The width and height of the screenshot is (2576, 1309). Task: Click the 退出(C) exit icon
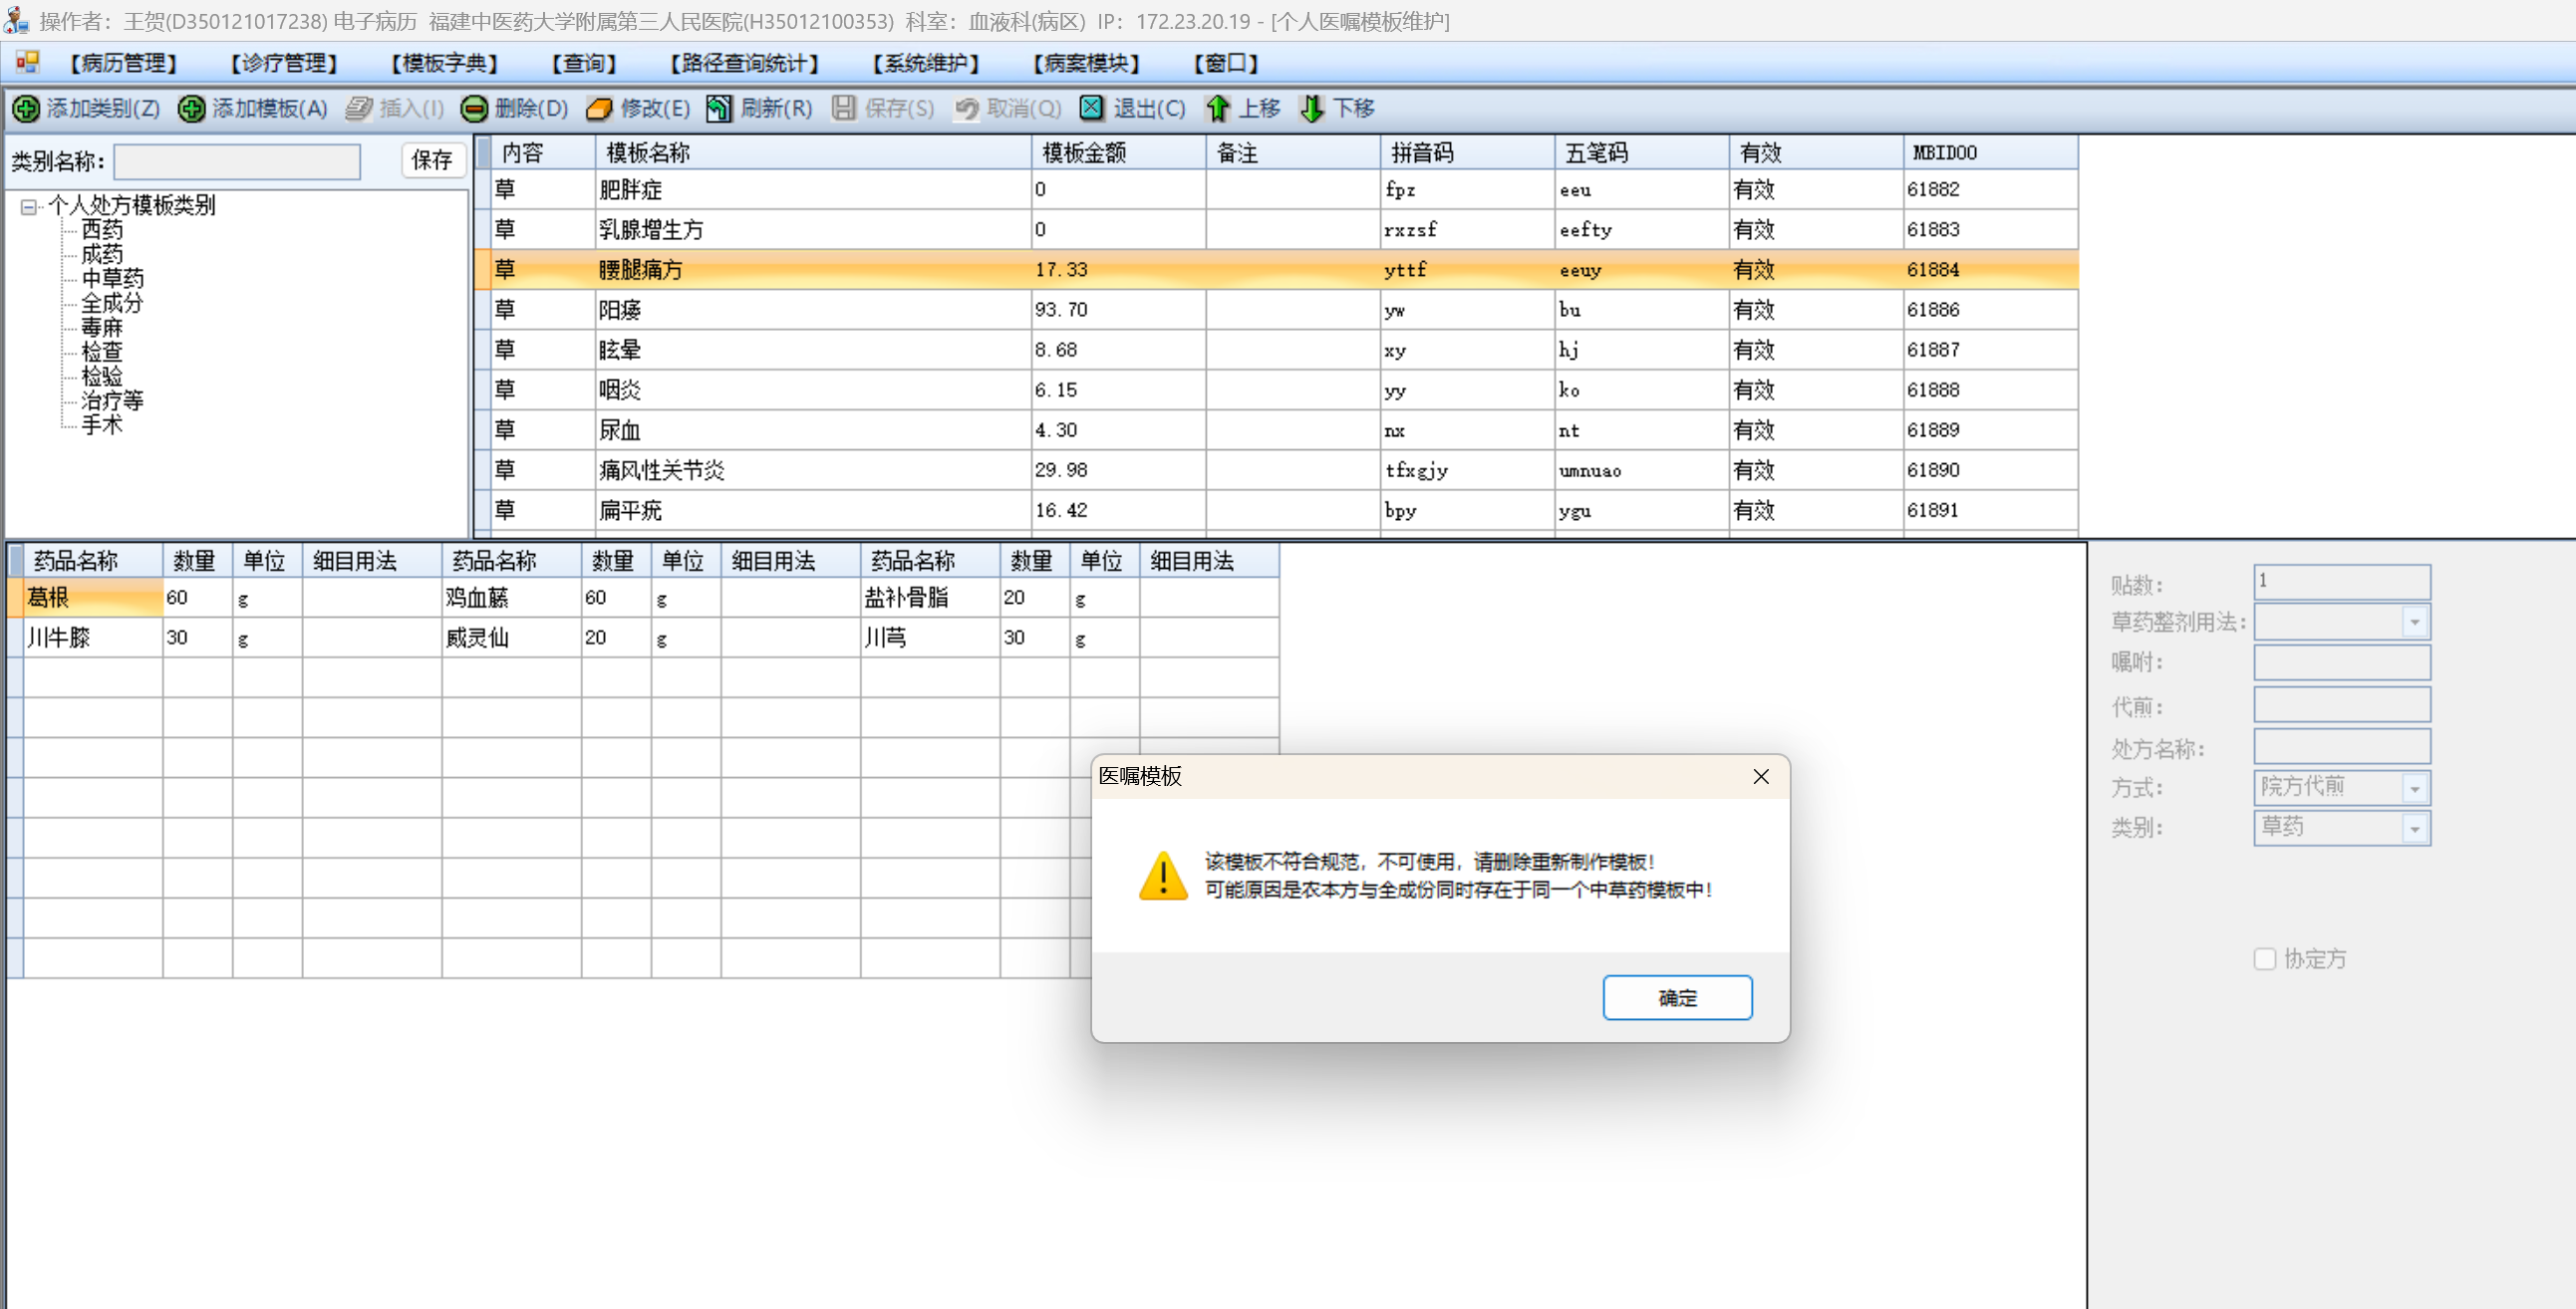click(1092, 108)
